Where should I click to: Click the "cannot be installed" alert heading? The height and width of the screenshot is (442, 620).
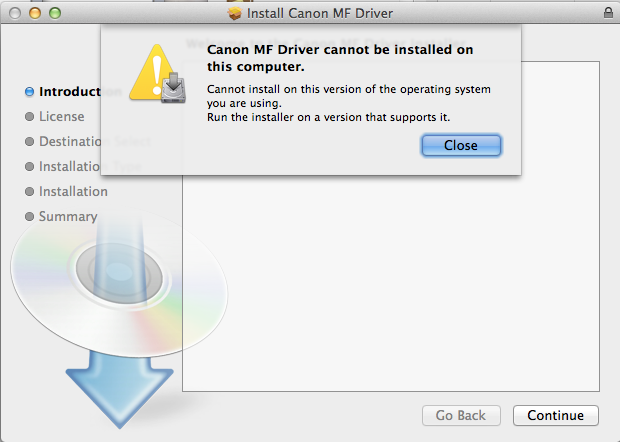340,58
